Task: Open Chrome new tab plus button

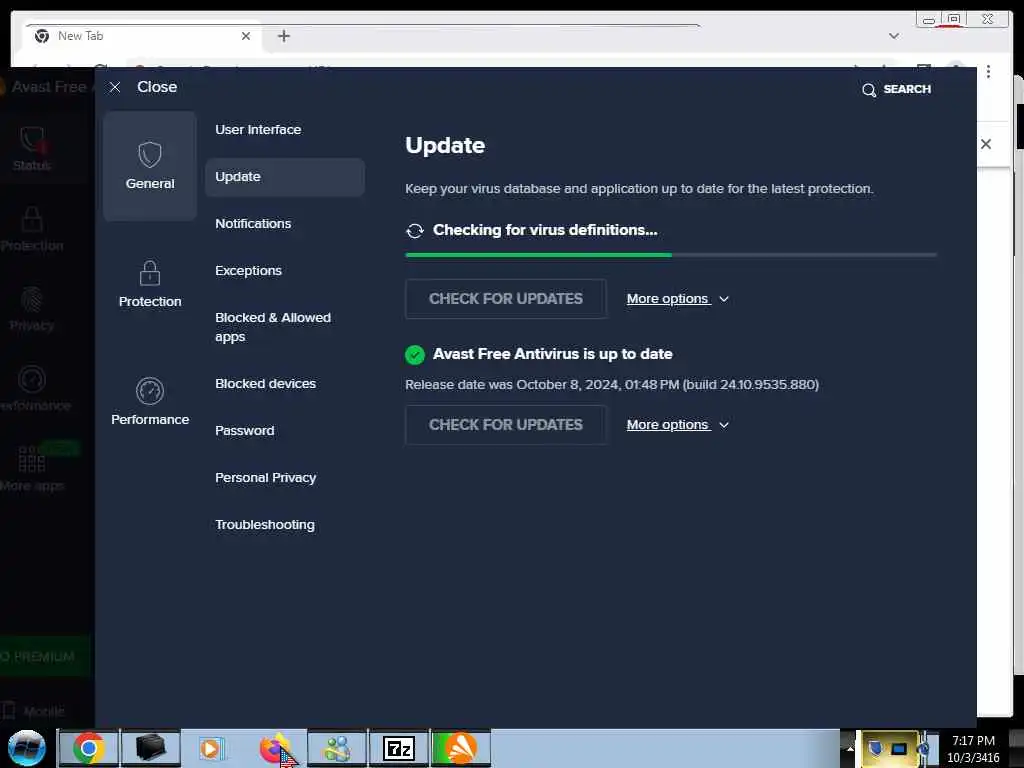Action: click(283, 36)
